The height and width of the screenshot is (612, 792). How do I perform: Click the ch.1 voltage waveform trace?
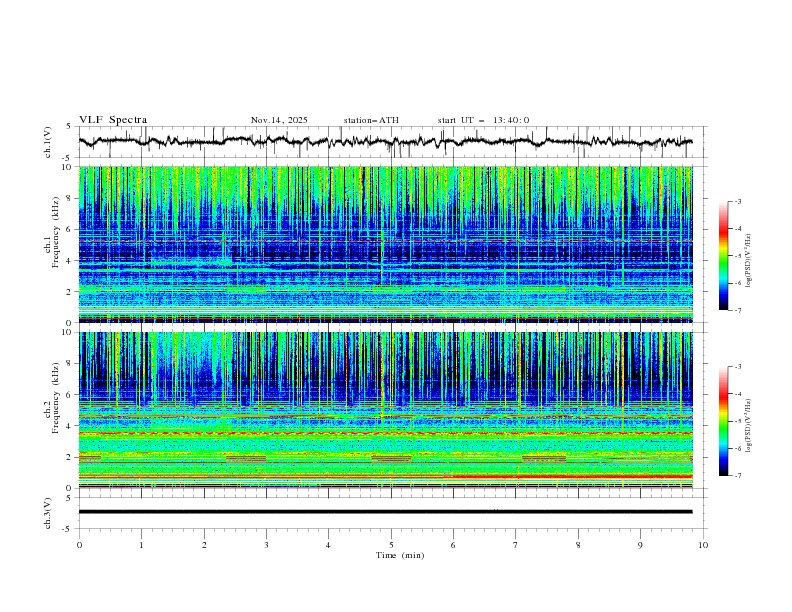(x=385, y=142)
